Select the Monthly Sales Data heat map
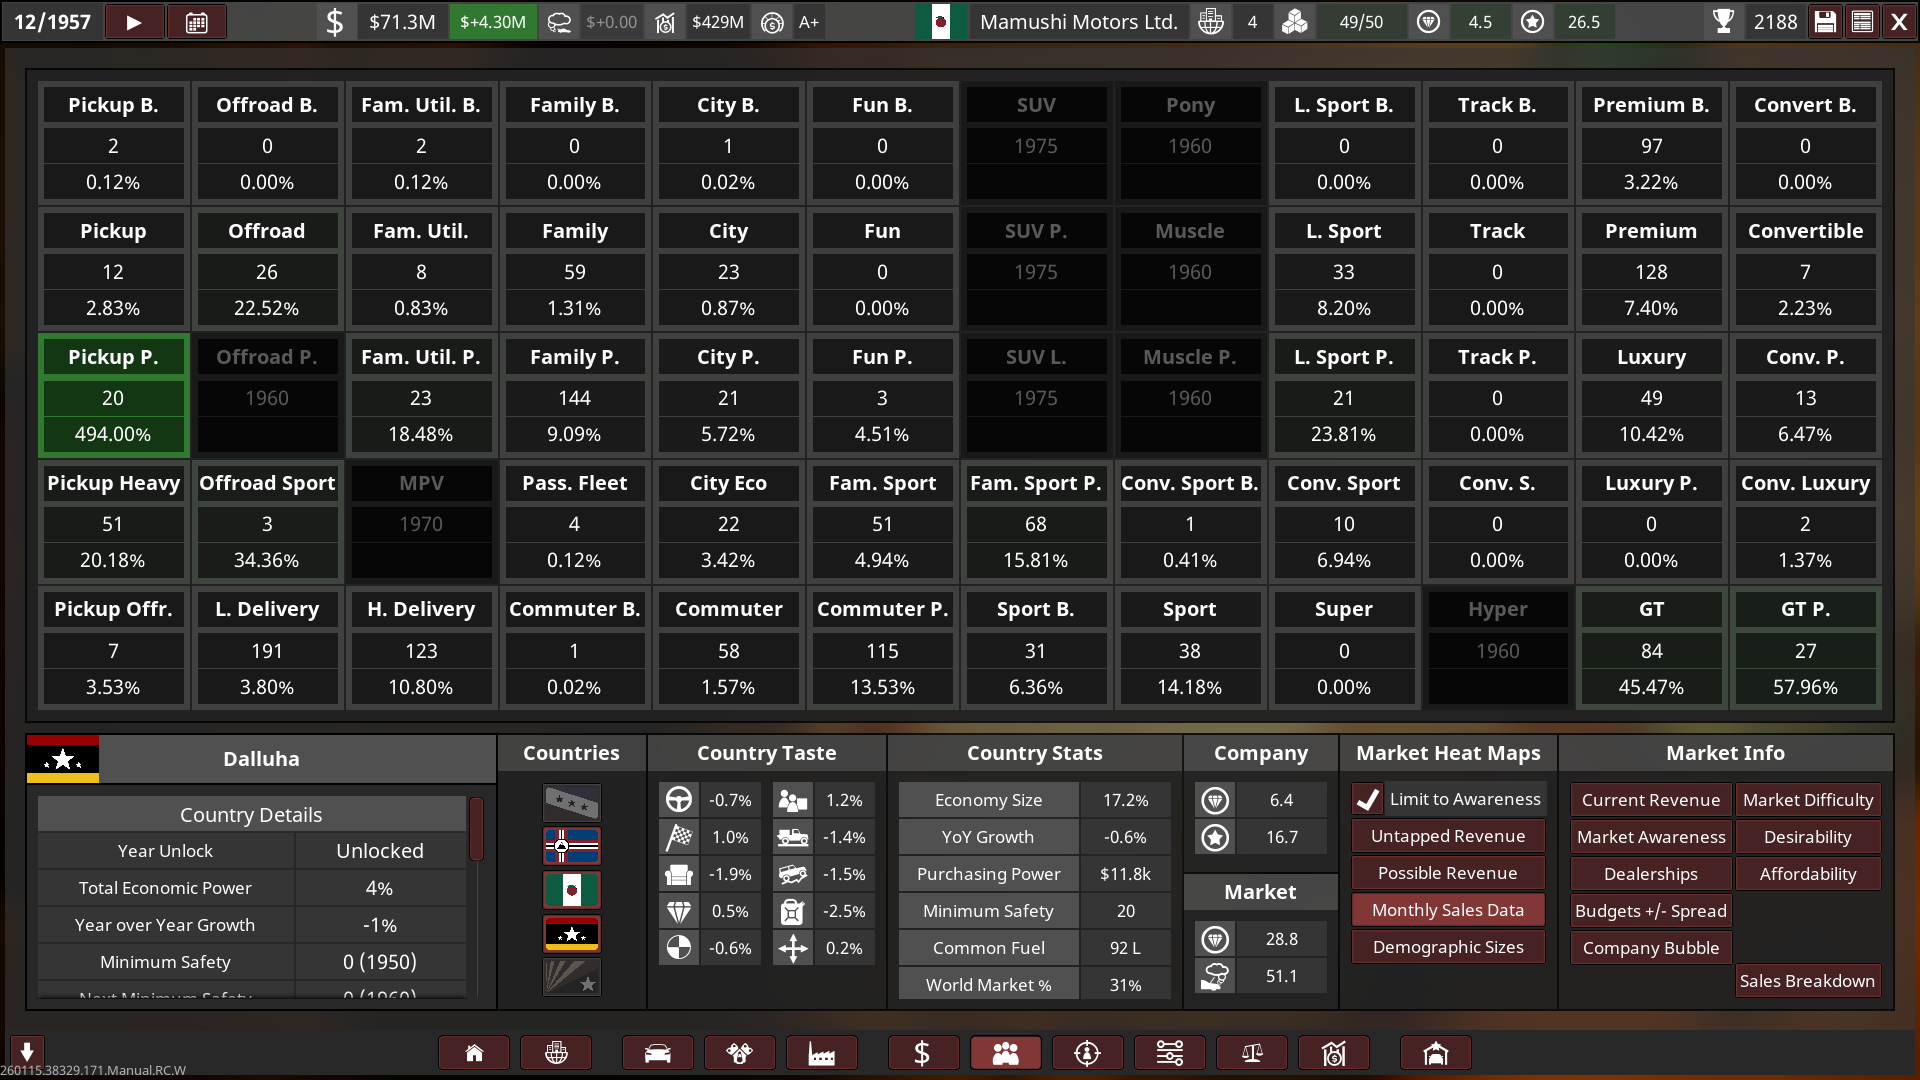 pos(1447,910)
